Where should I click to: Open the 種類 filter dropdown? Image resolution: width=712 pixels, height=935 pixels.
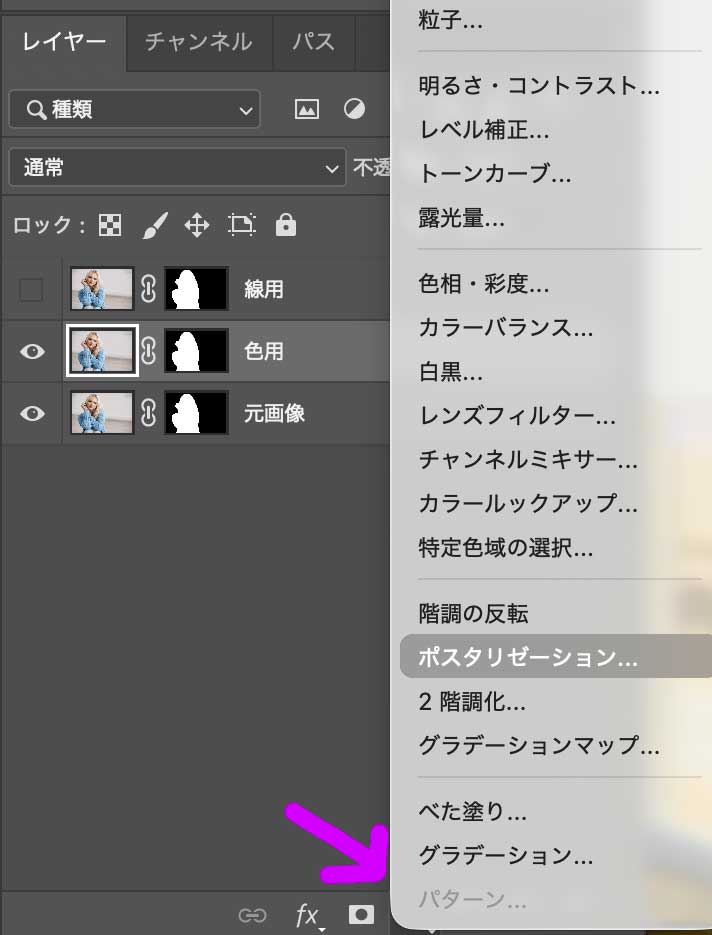click(x=135, y=109)
